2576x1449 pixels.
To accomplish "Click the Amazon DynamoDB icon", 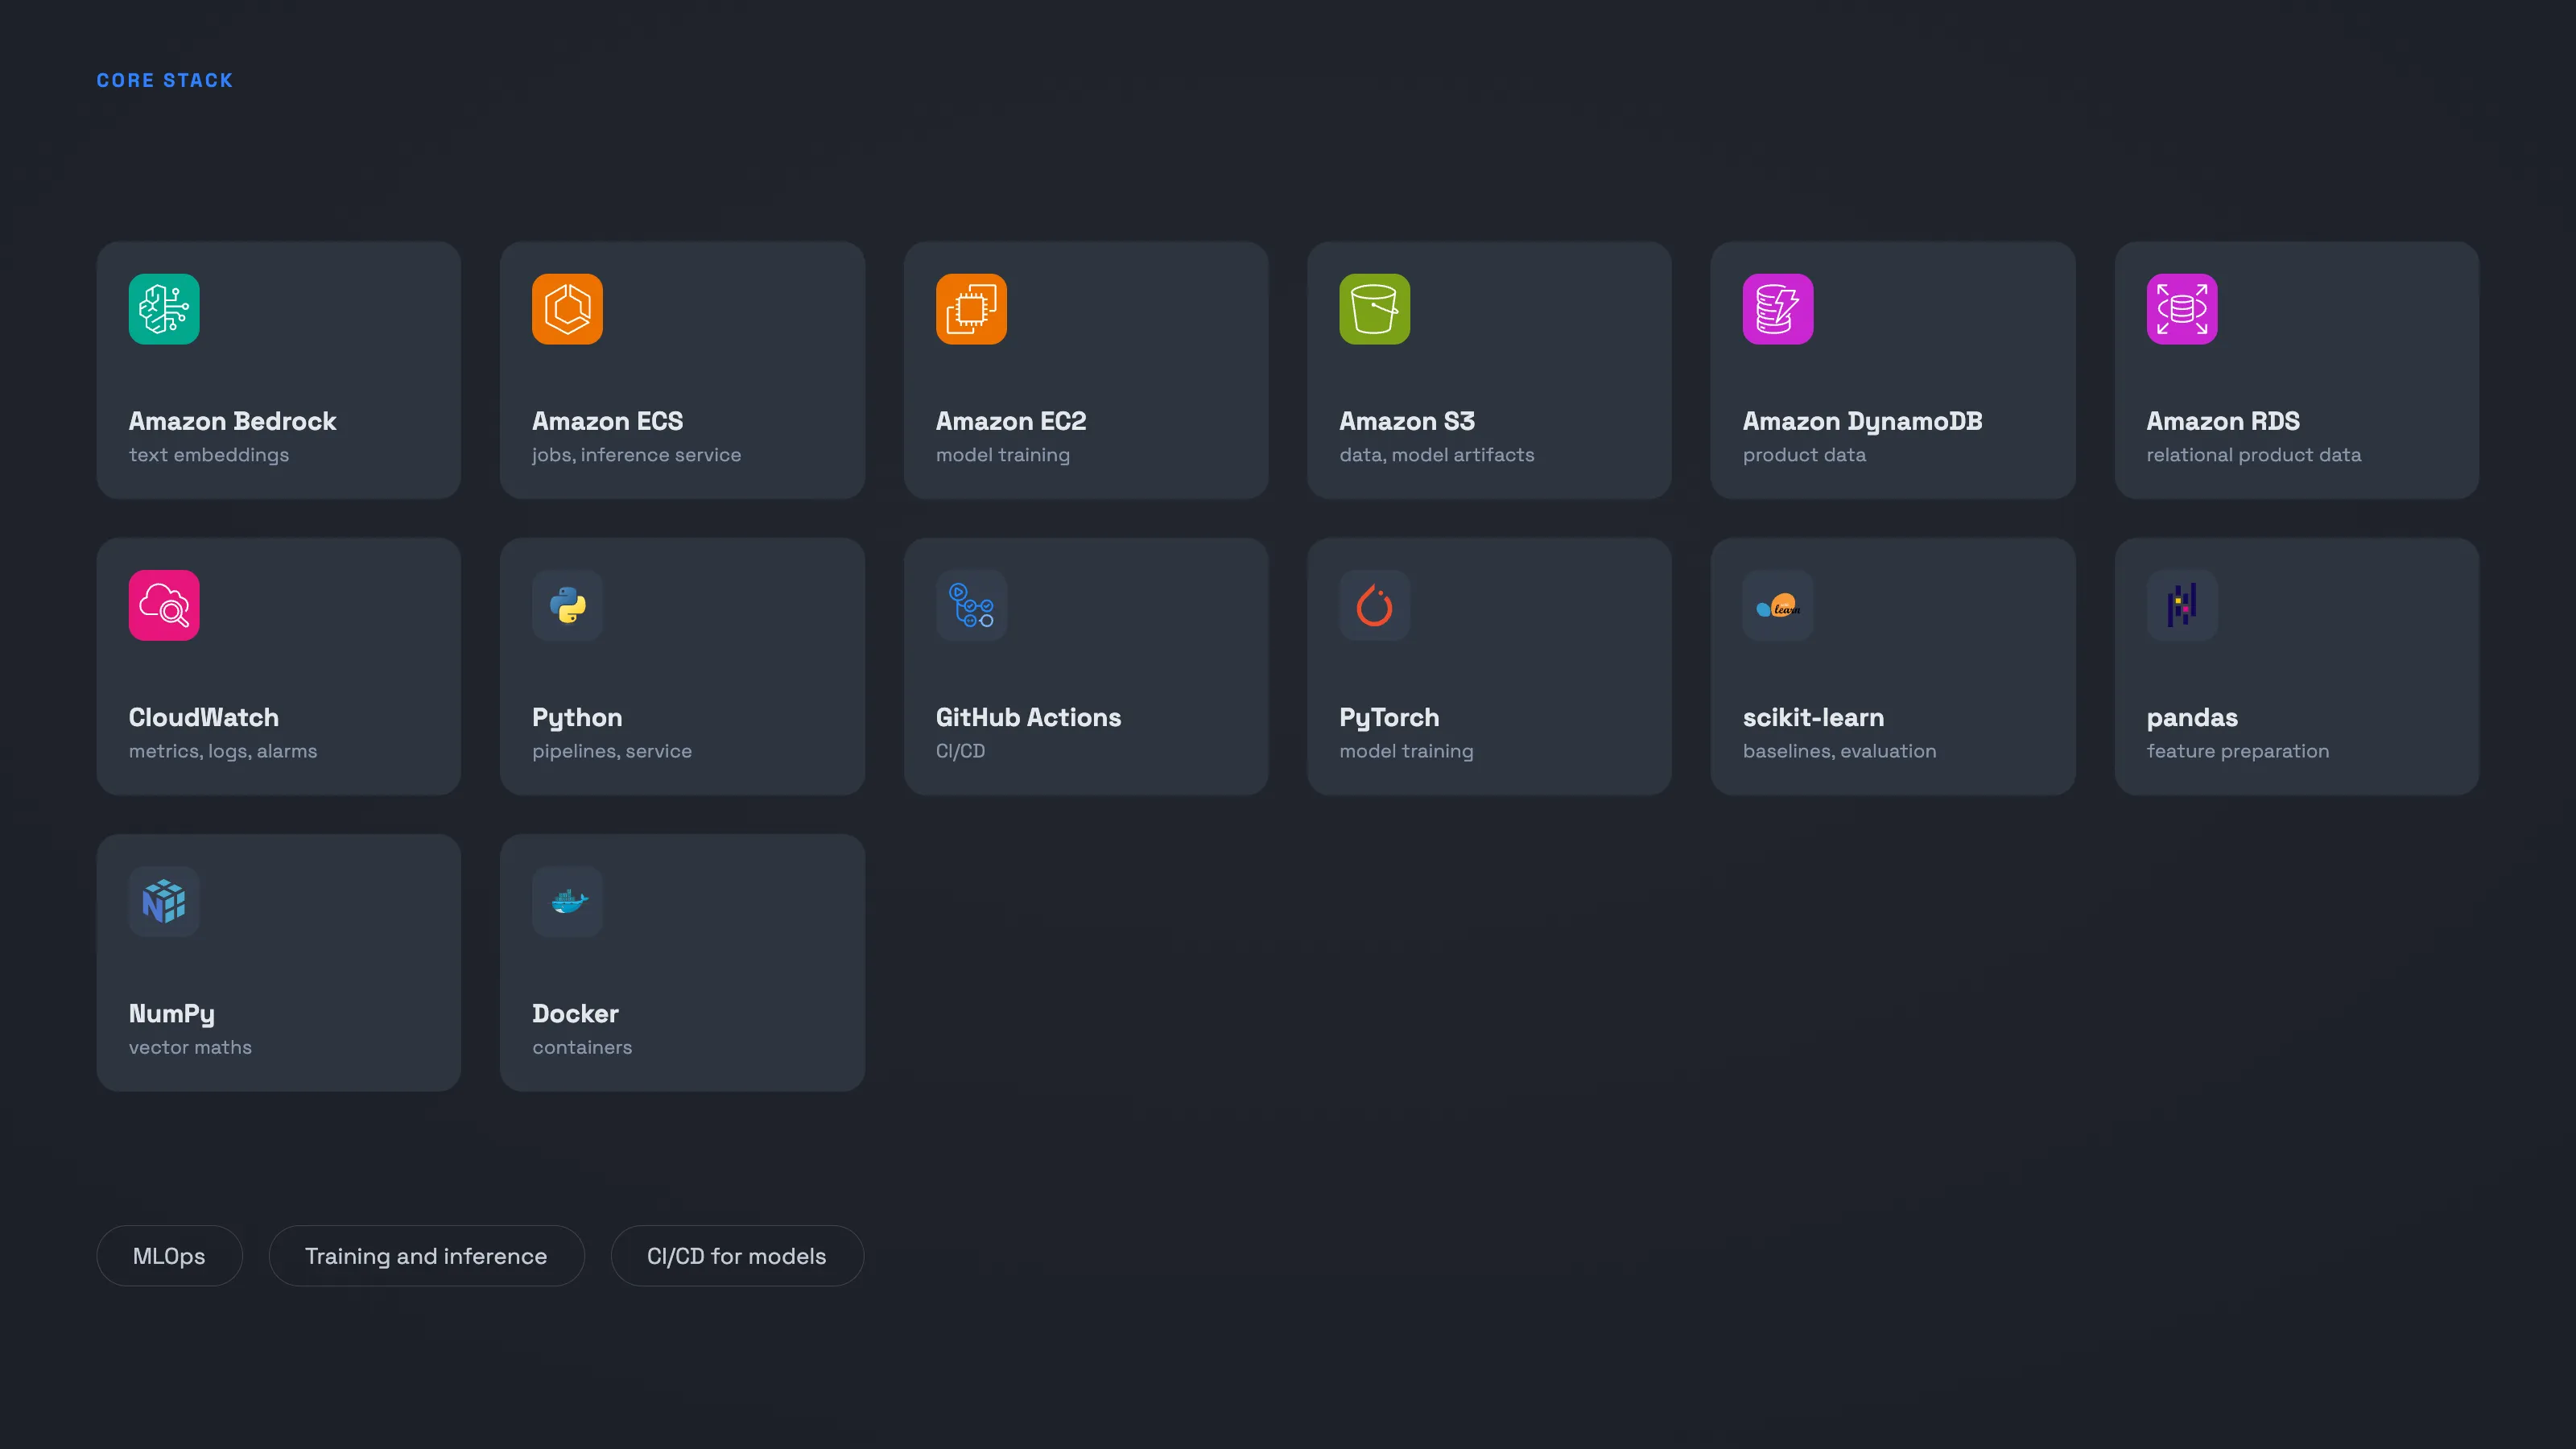I will [x=1778, y=309].
